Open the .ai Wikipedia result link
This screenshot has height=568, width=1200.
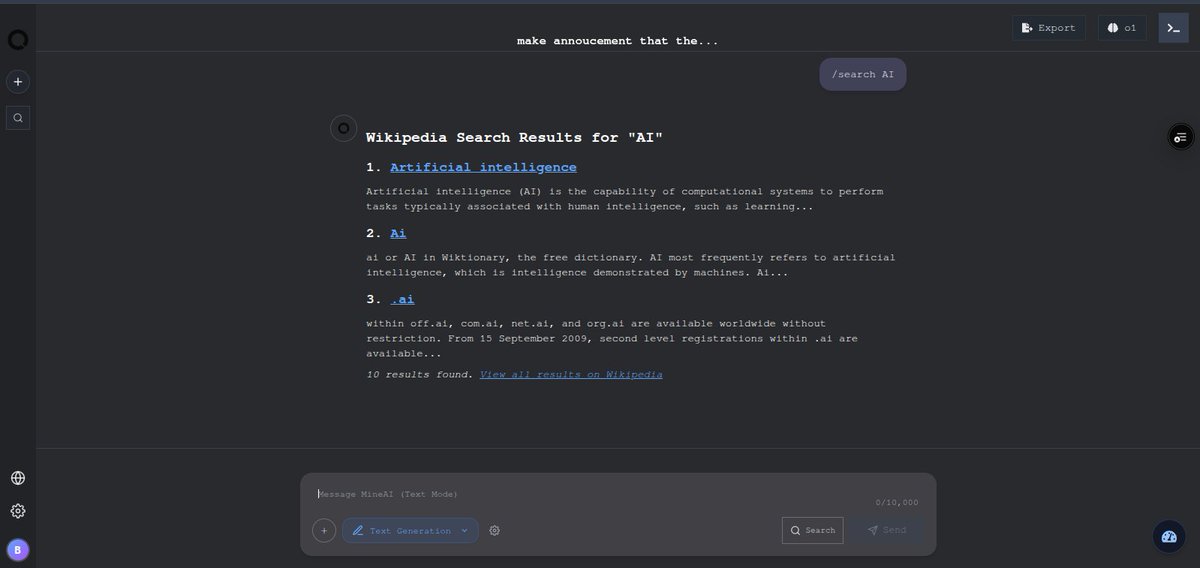402,299
